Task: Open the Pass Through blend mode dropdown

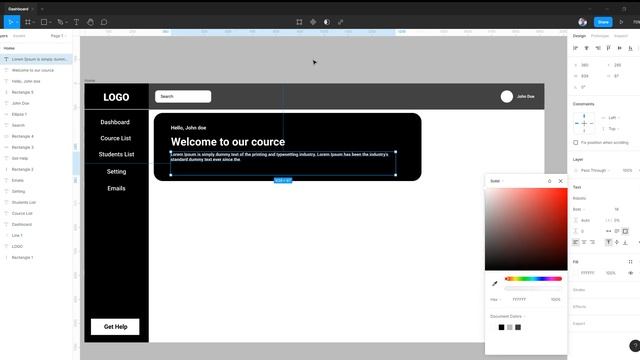Action: [595, 170]
